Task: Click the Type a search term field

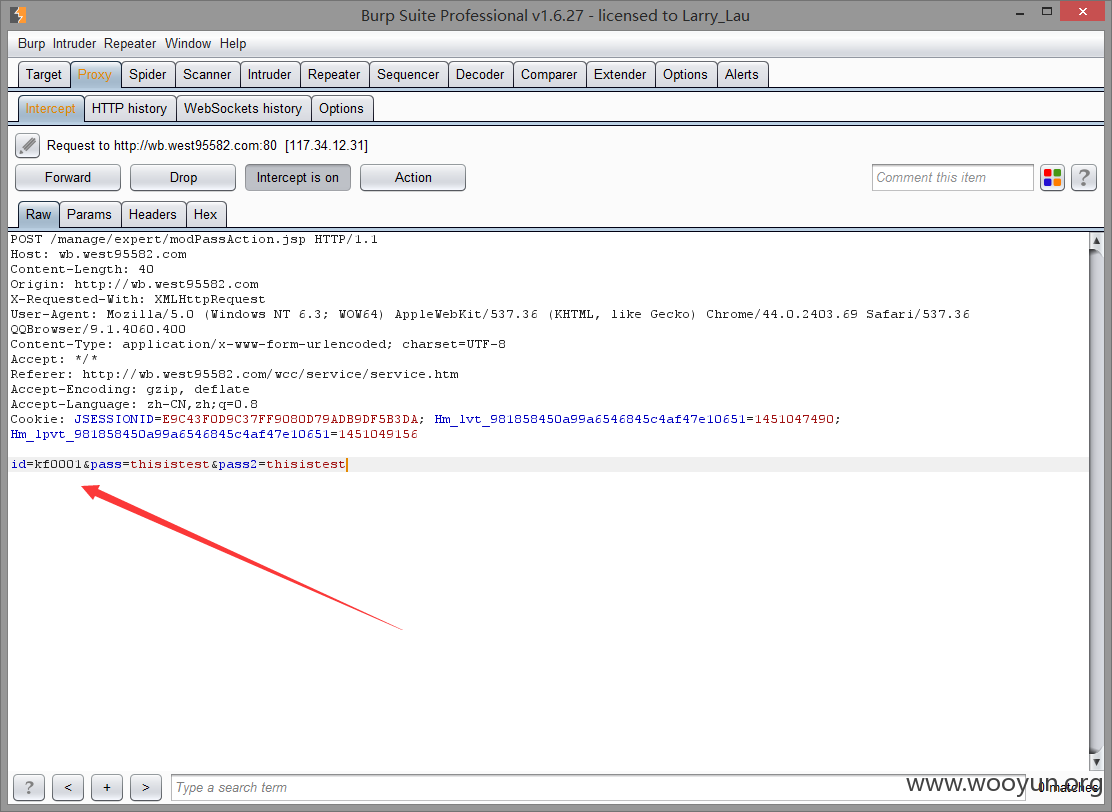Action: click(x=598, y=787)
